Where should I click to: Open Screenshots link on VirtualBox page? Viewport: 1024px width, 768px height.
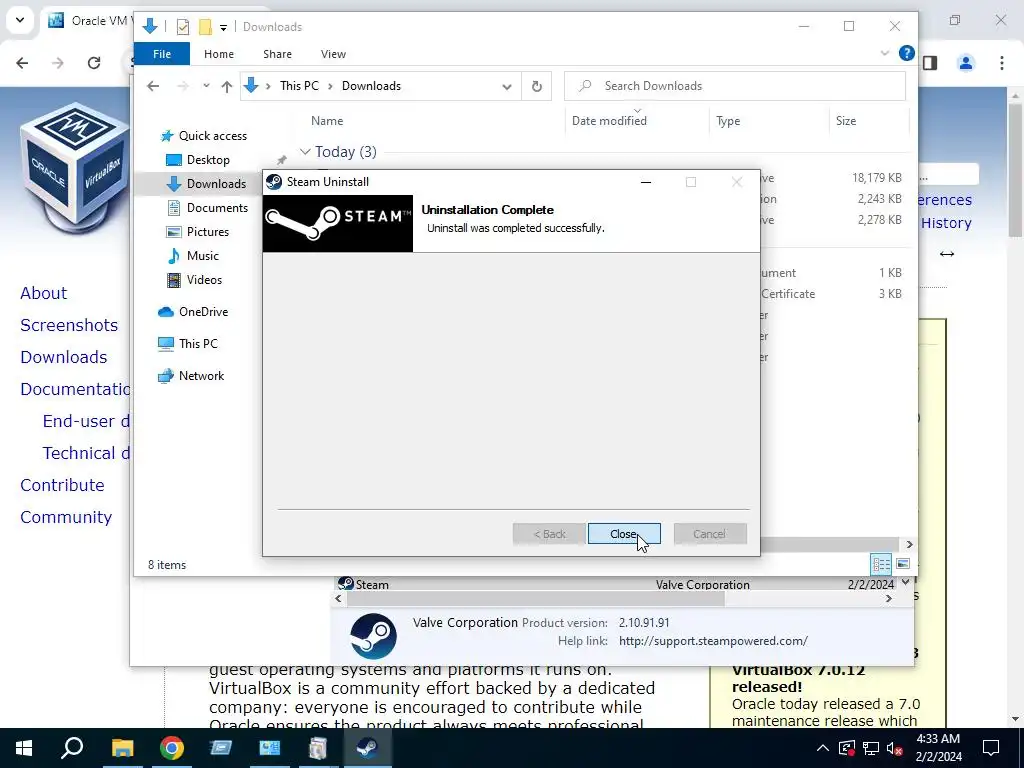point(69,325)
